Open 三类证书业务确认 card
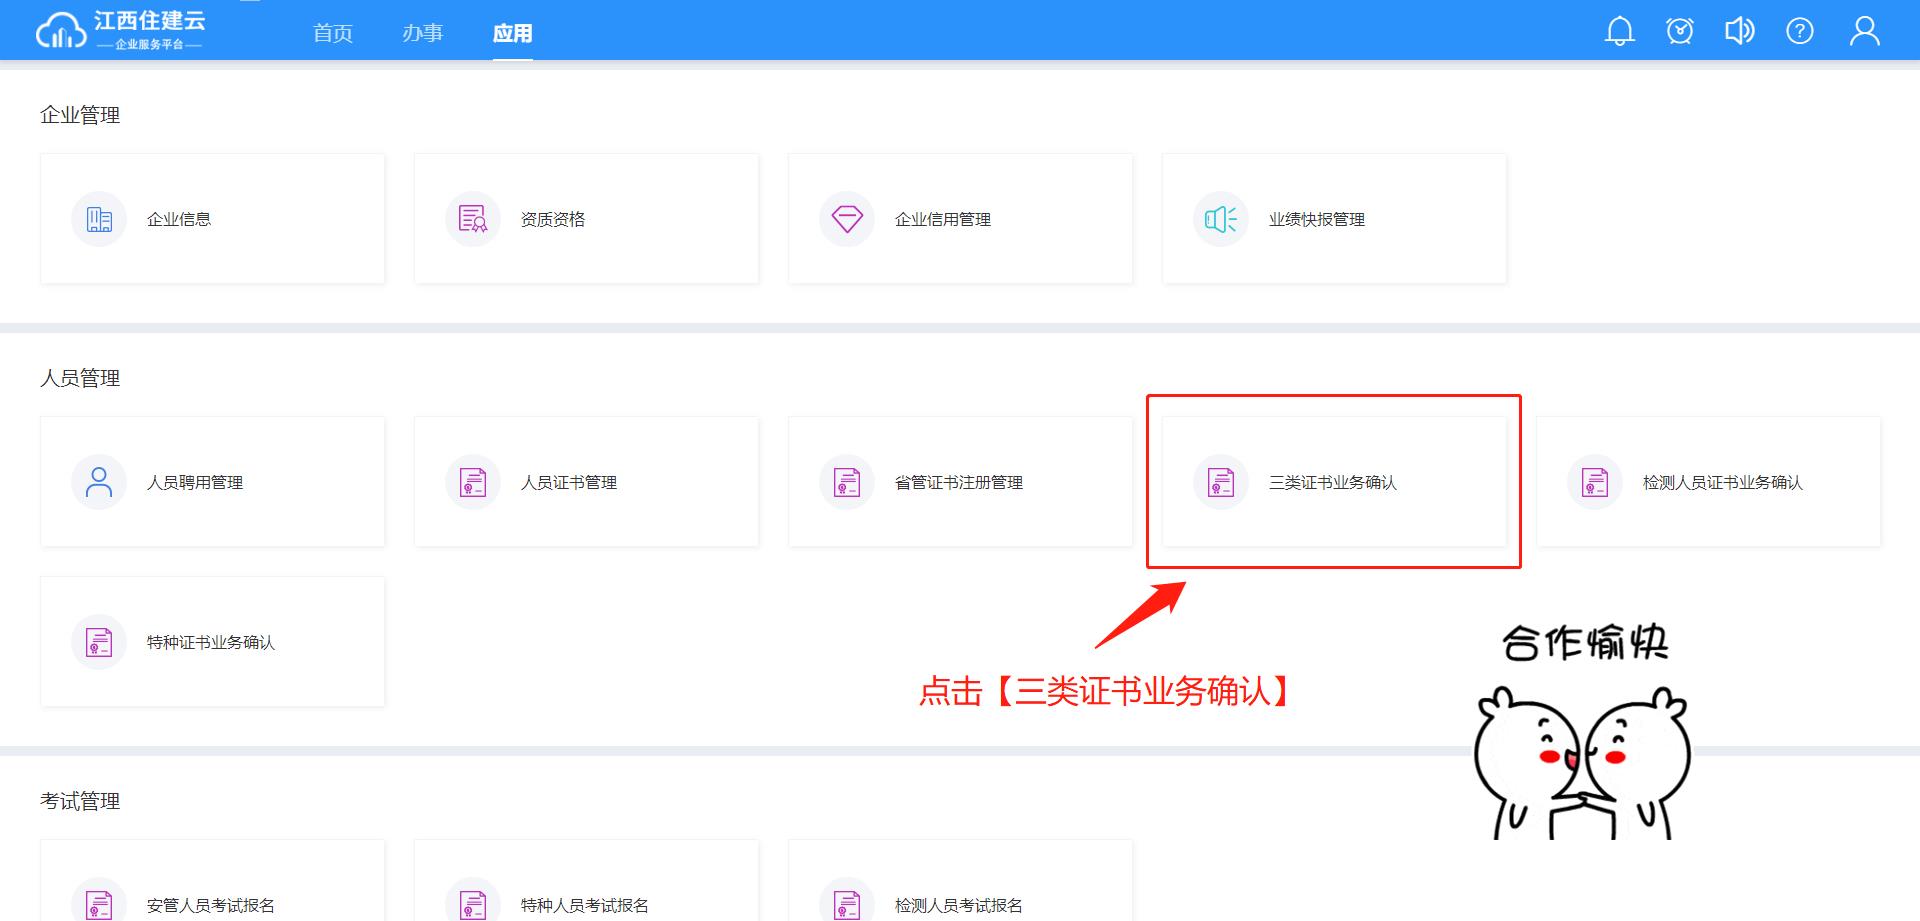This screenshot has height=921, width=1920. (1333, 482)
